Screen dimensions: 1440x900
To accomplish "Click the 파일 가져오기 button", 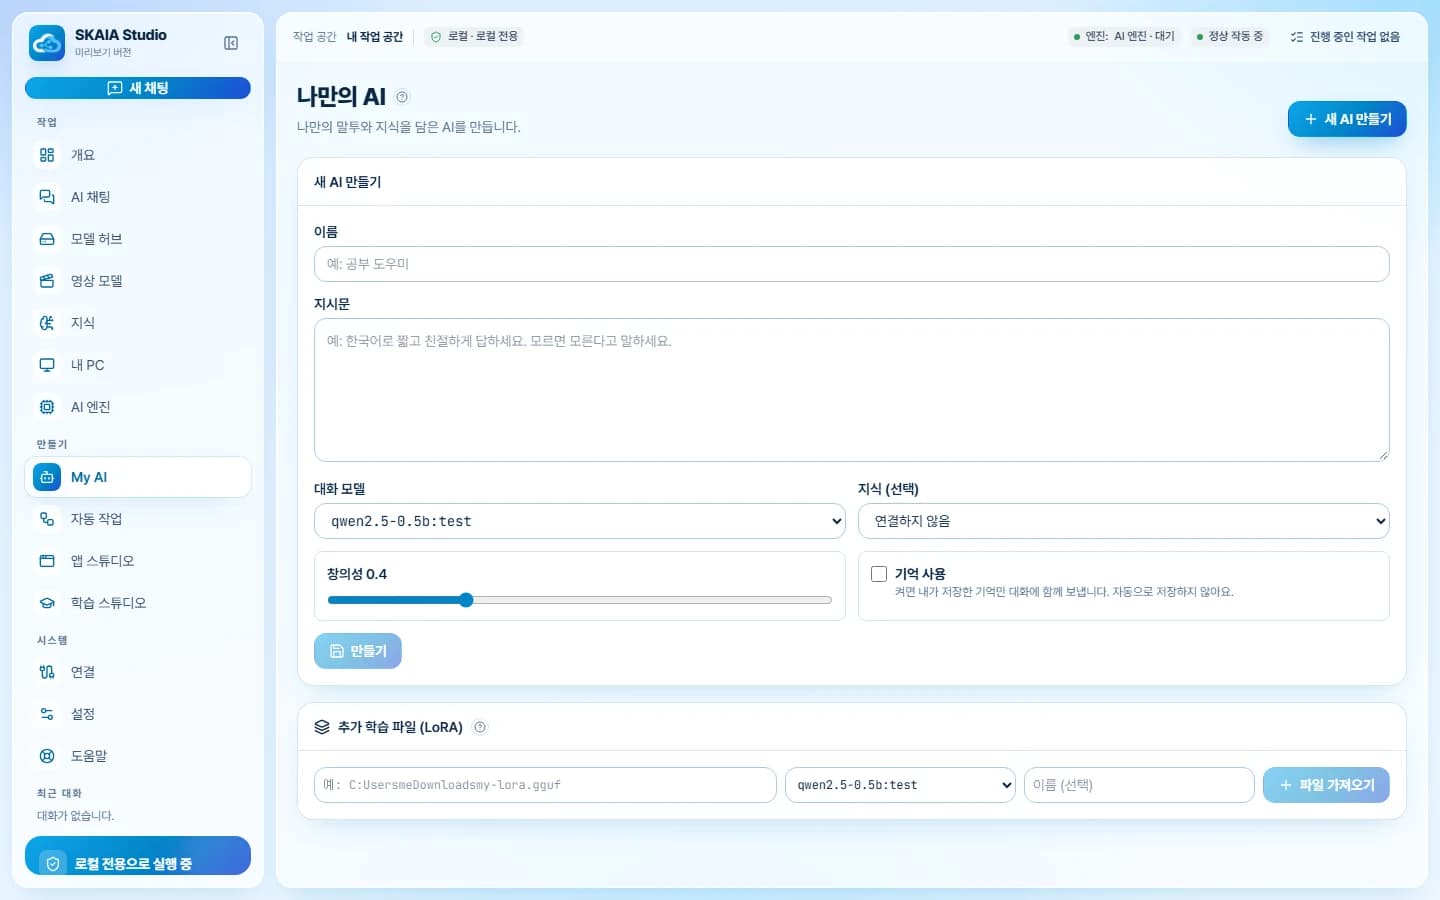I will point(1326,785).
